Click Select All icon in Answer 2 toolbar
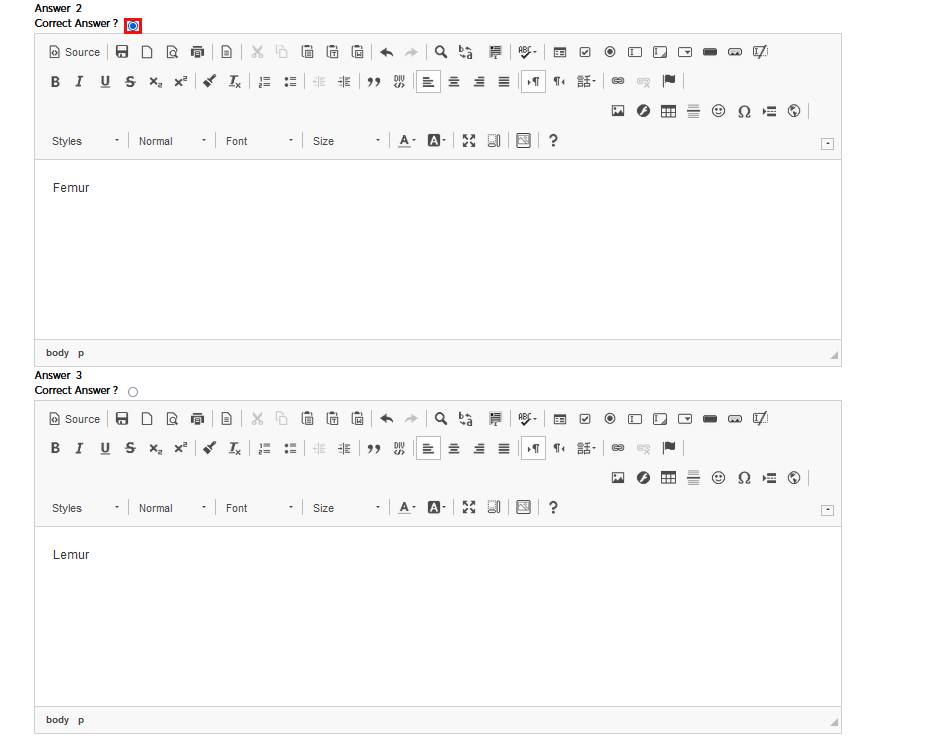 (495, 52)
